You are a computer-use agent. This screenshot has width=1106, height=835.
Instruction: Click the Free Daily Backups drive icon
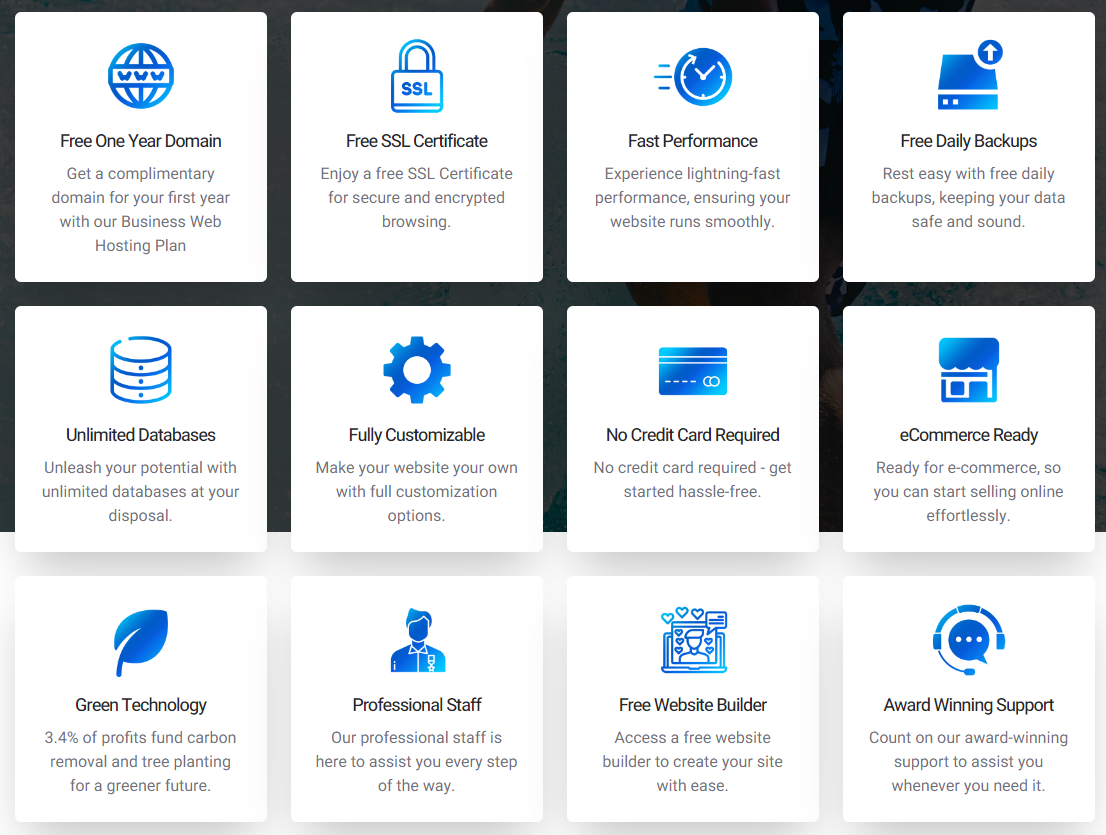pyautogui.click(x=969, y=76)
